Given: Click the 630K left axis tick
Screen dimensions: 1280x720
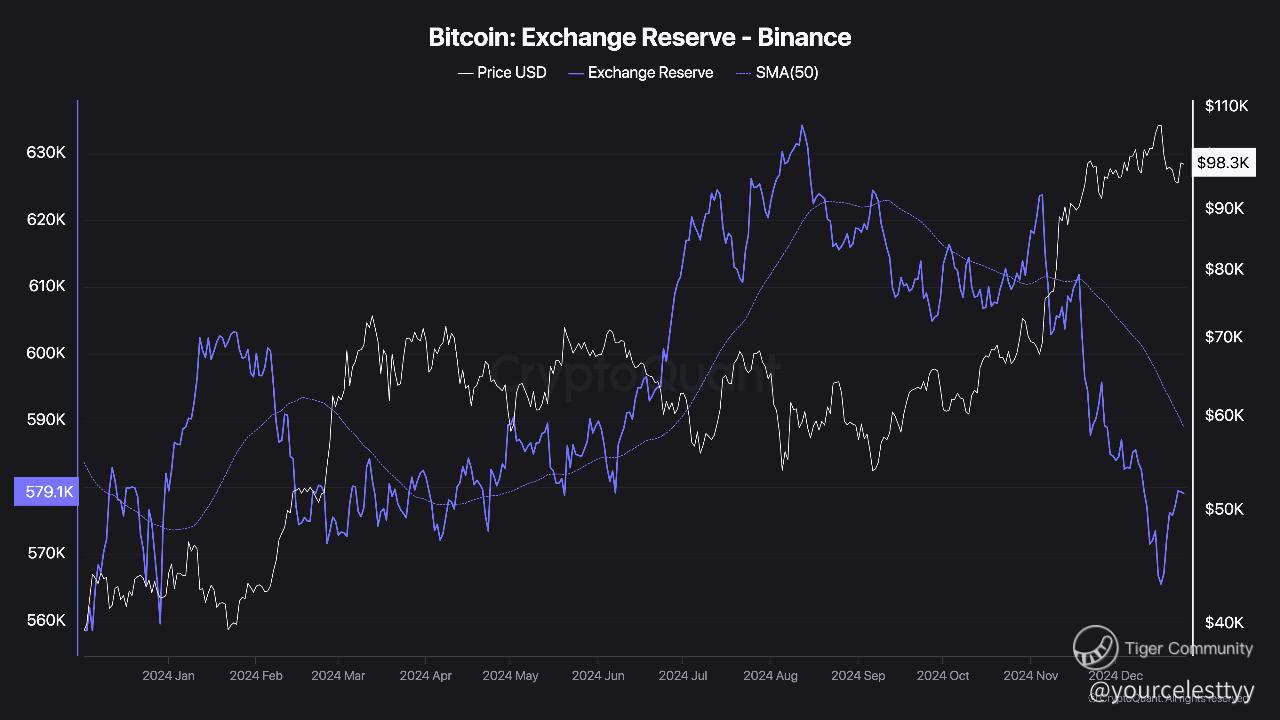Looking at the screenshot, I should (46, 153).
